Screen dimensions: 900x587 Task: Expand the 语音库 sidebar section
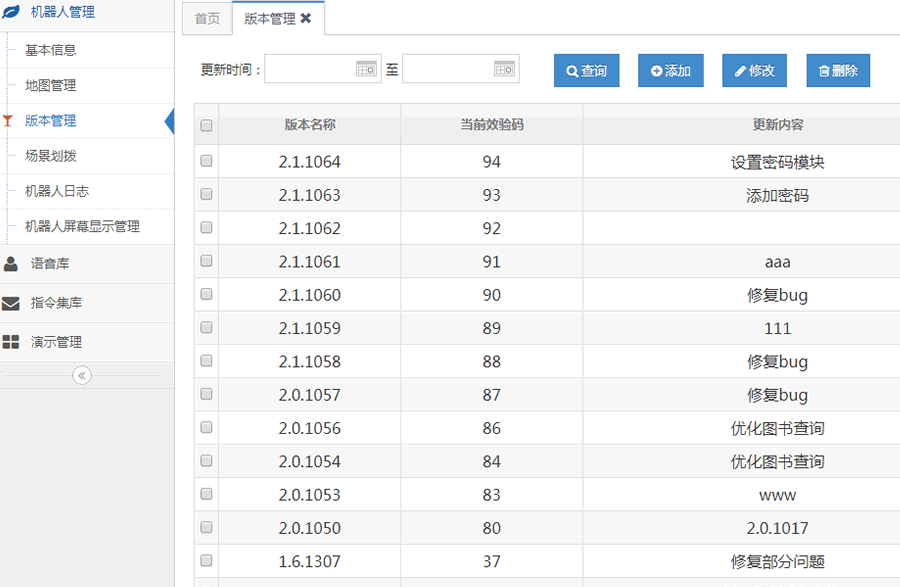pos(50,264)
